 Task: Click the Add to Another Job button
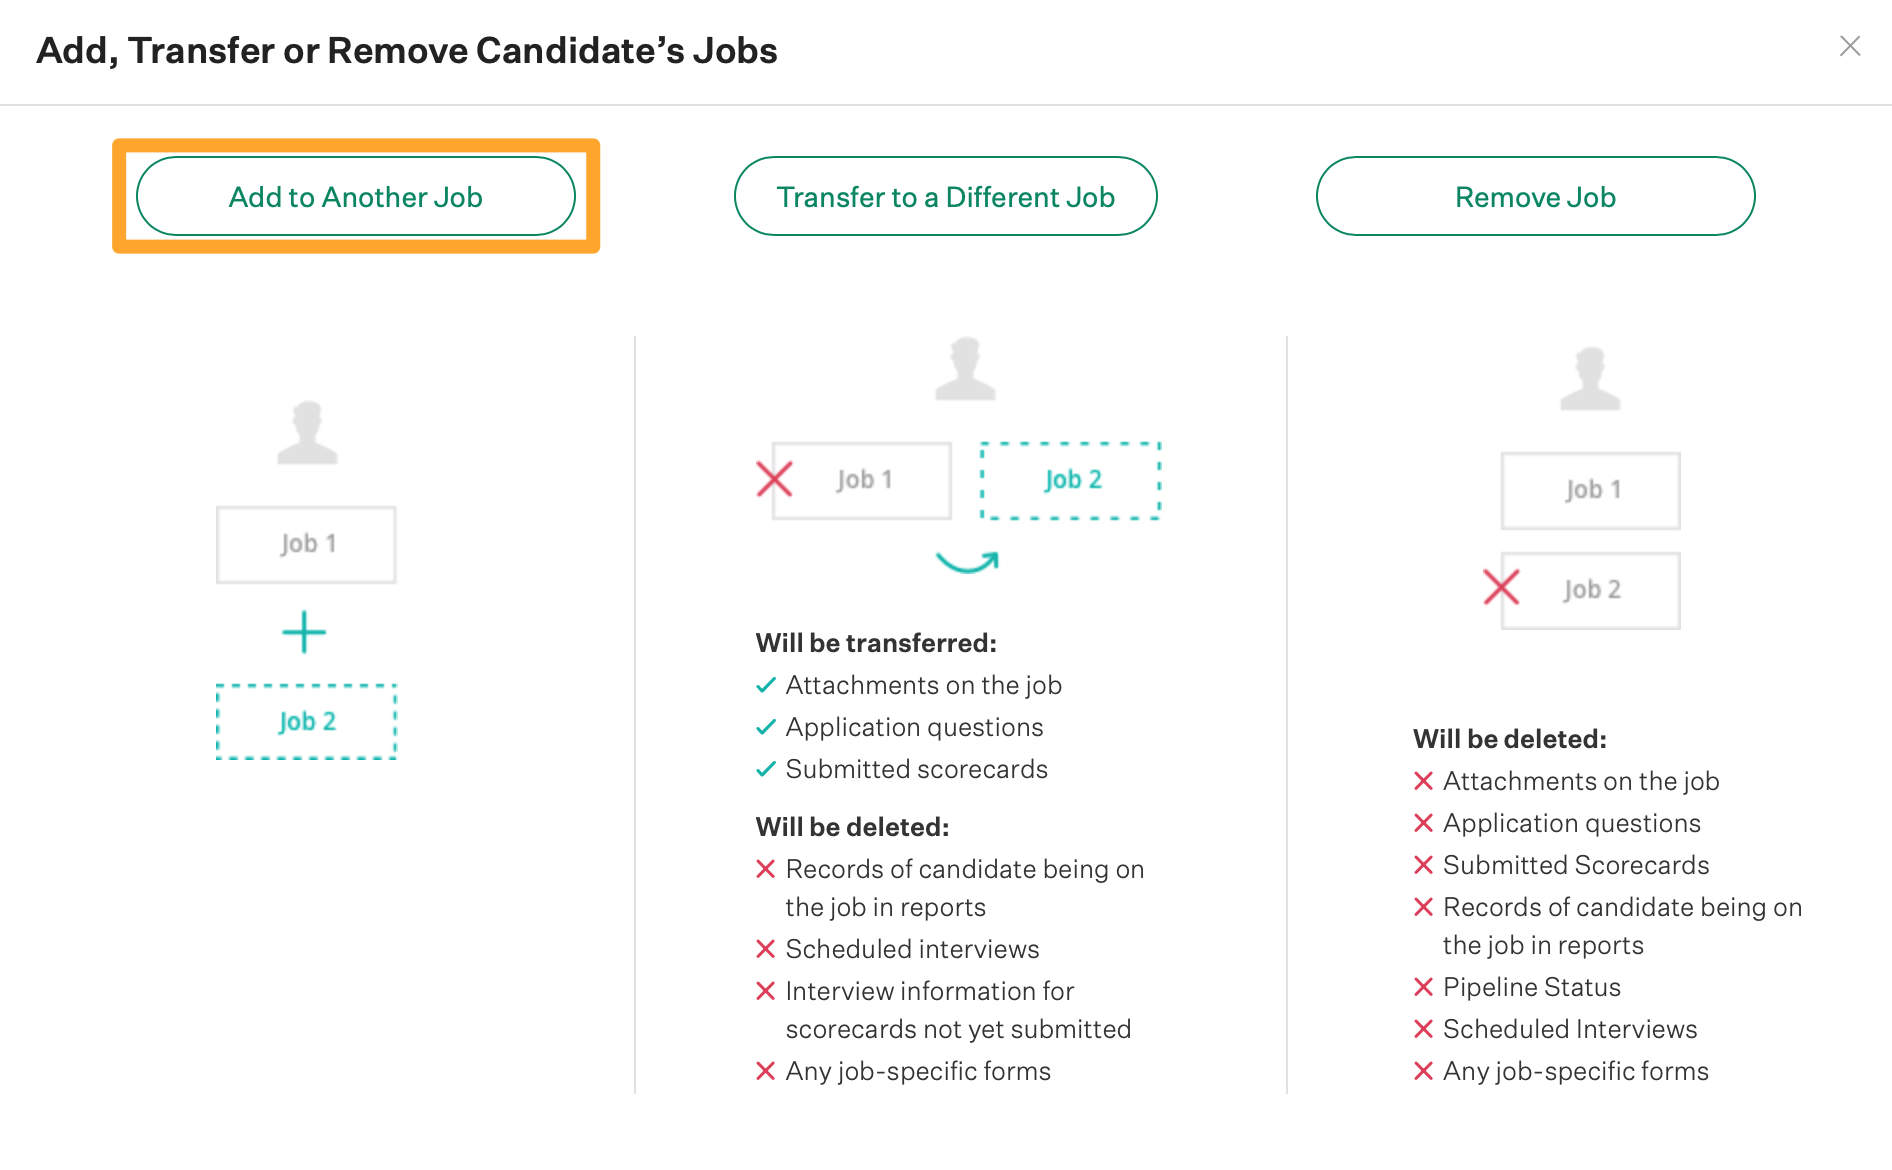(355, 196)
